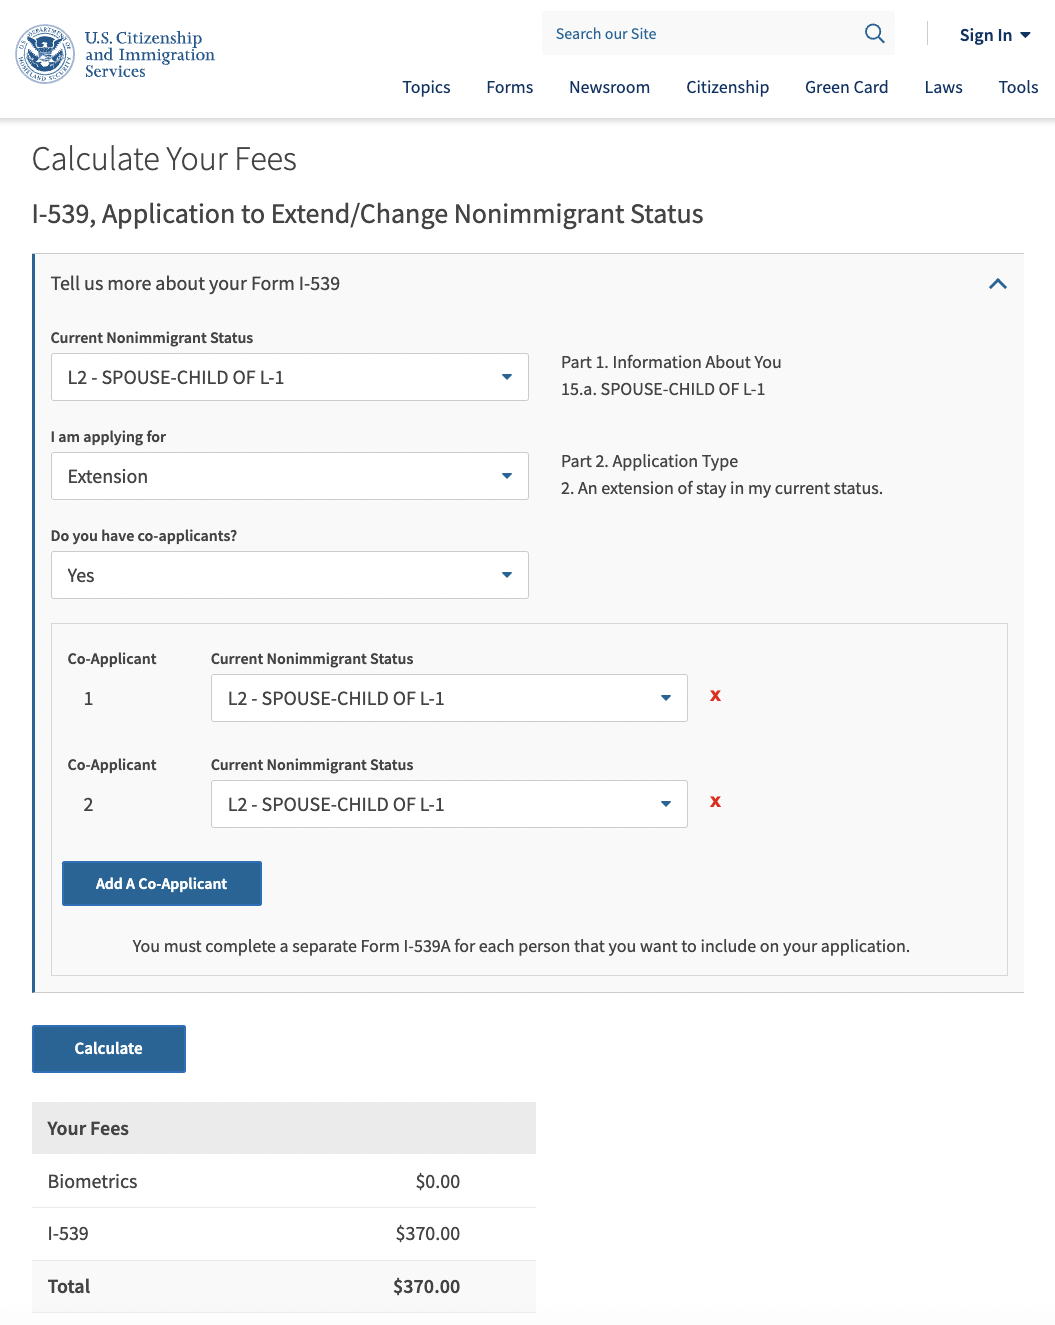Open the Sign In dropdown arrow
Screen dimensions: 1055x1325
pyautogui.click(x=1025, y=35)
